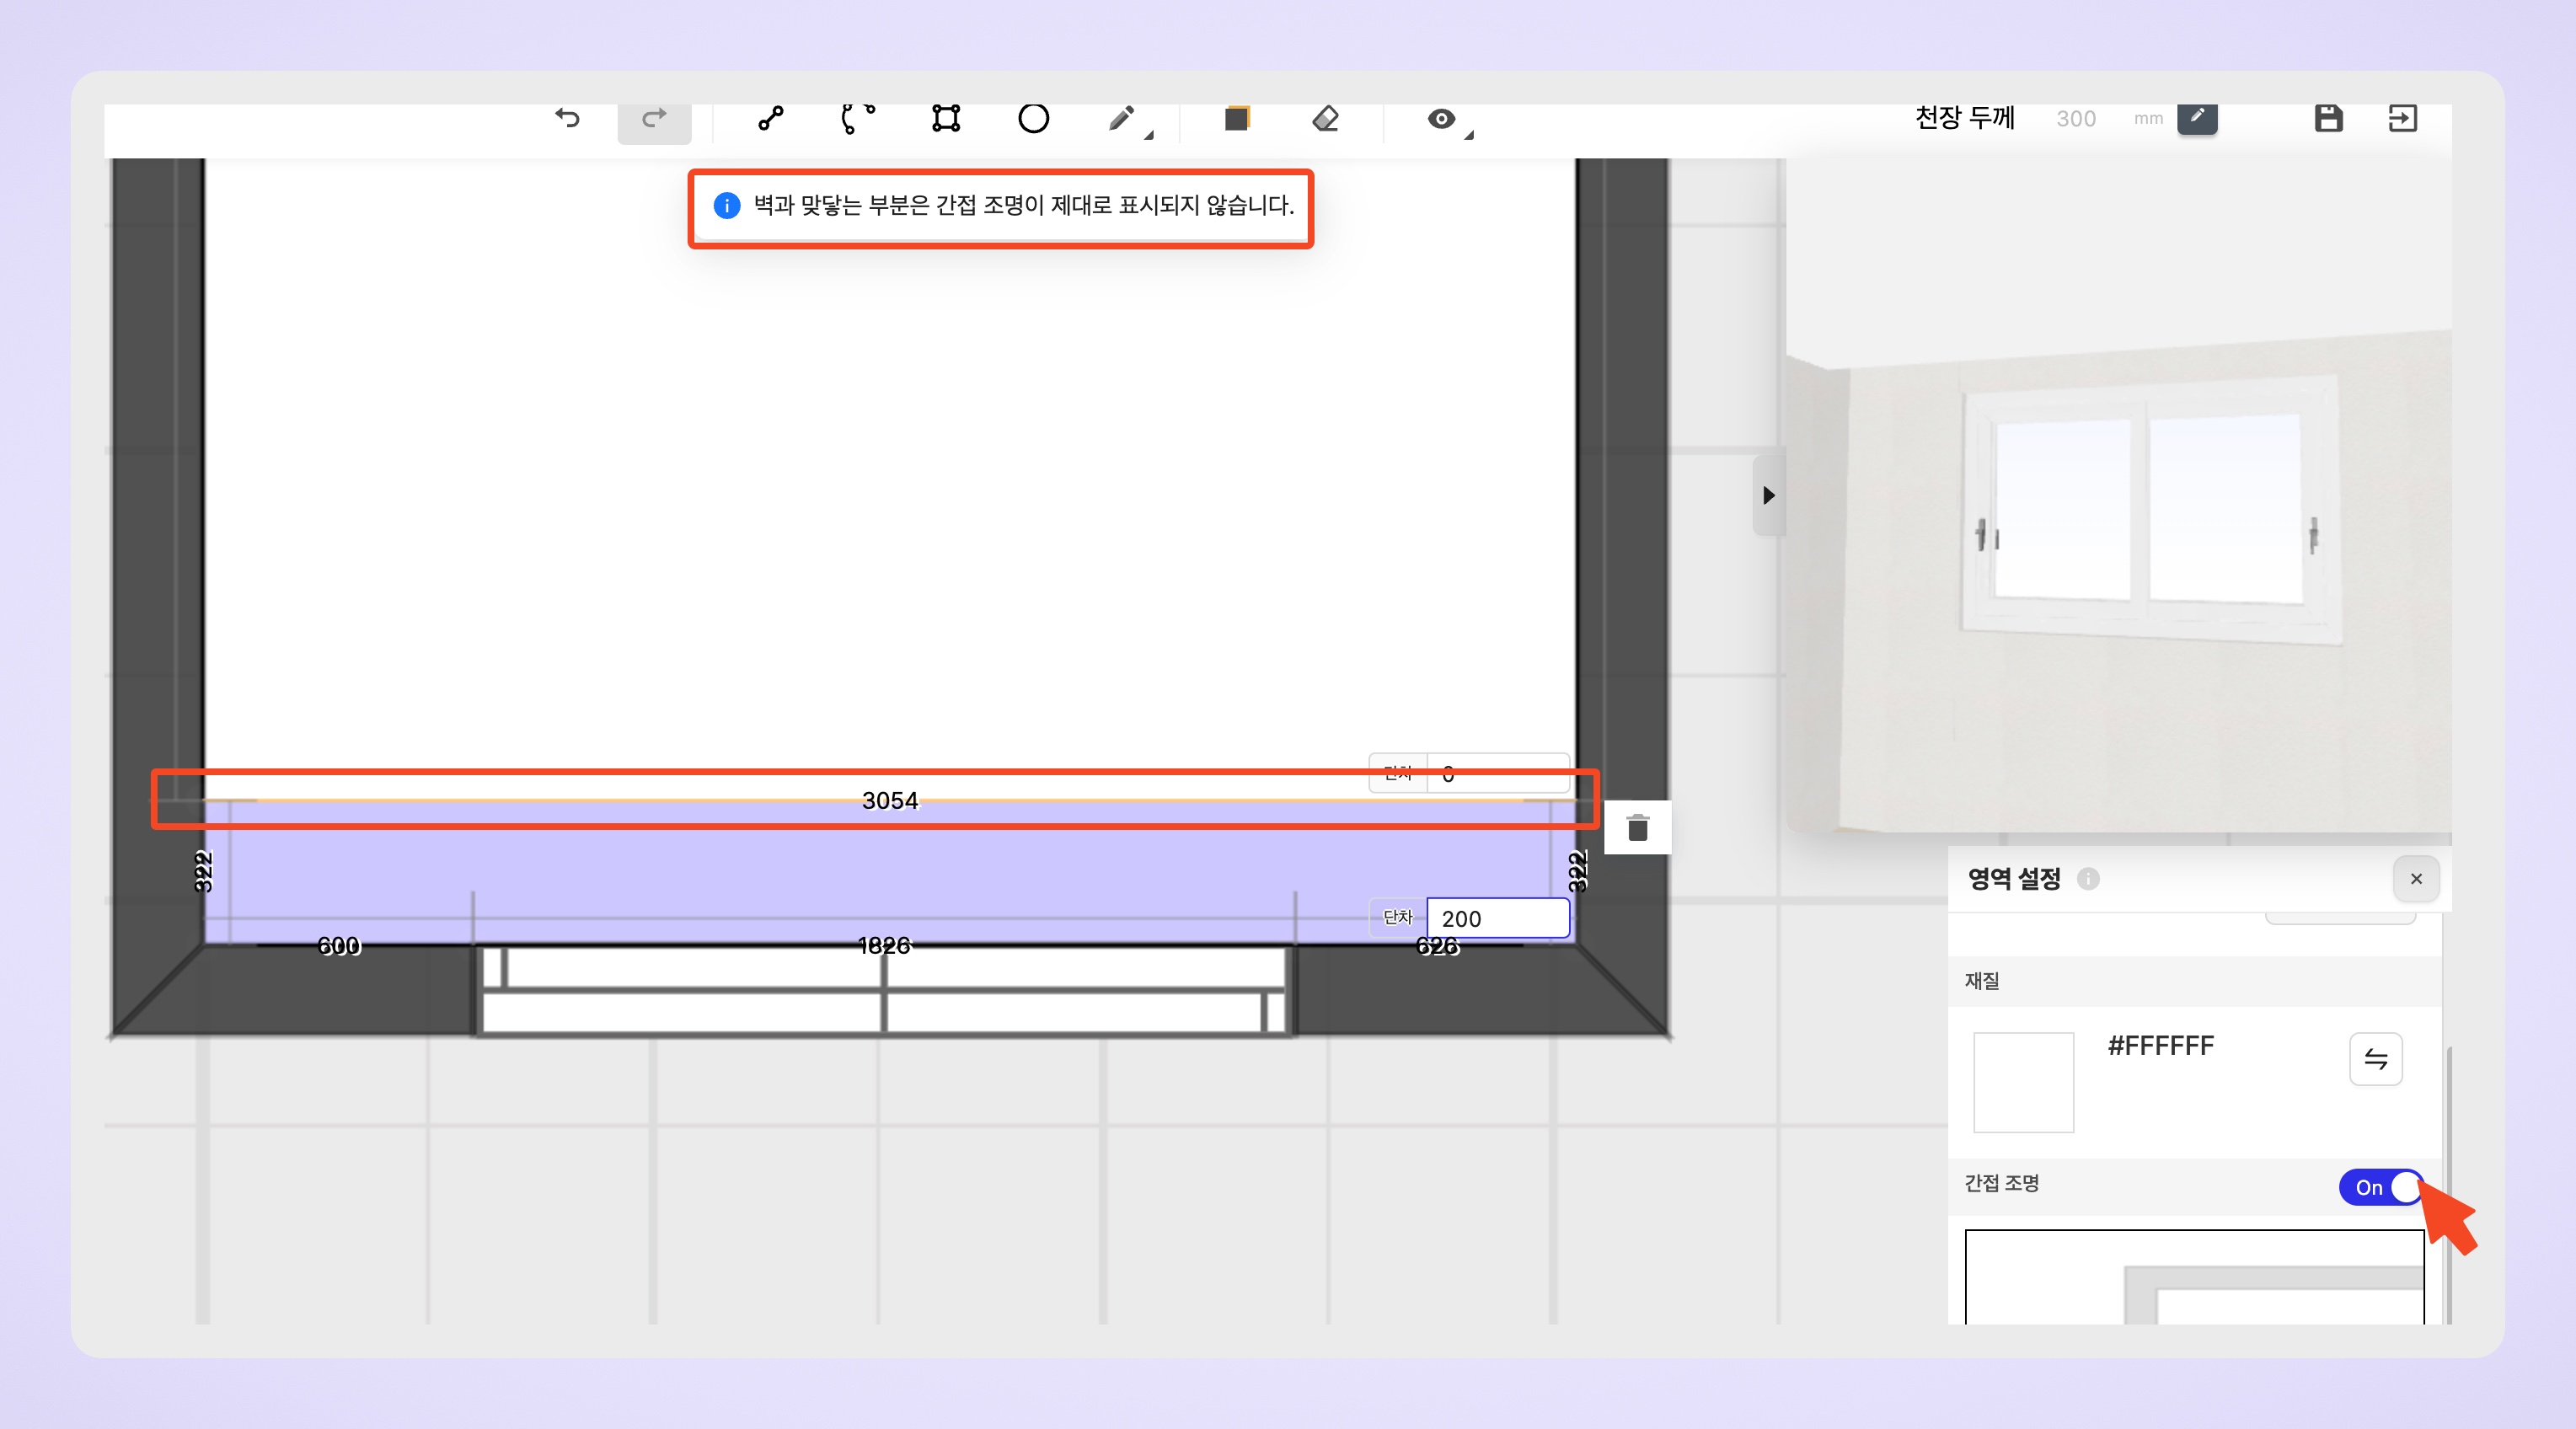The width and height of the screenshot is (2576, 1429).
Task: Delete selected area with trash icon
Action: click(x=1637, y=828)
